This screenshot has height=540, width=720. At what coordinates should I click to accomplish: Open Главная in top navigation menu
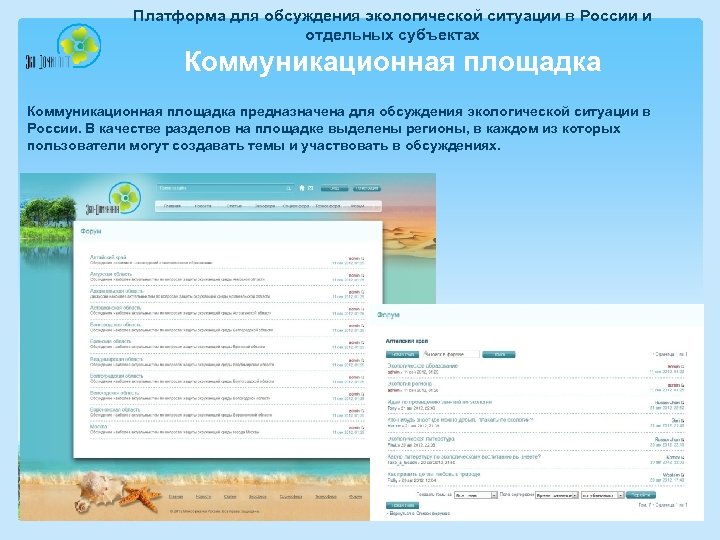pos(172,206)
